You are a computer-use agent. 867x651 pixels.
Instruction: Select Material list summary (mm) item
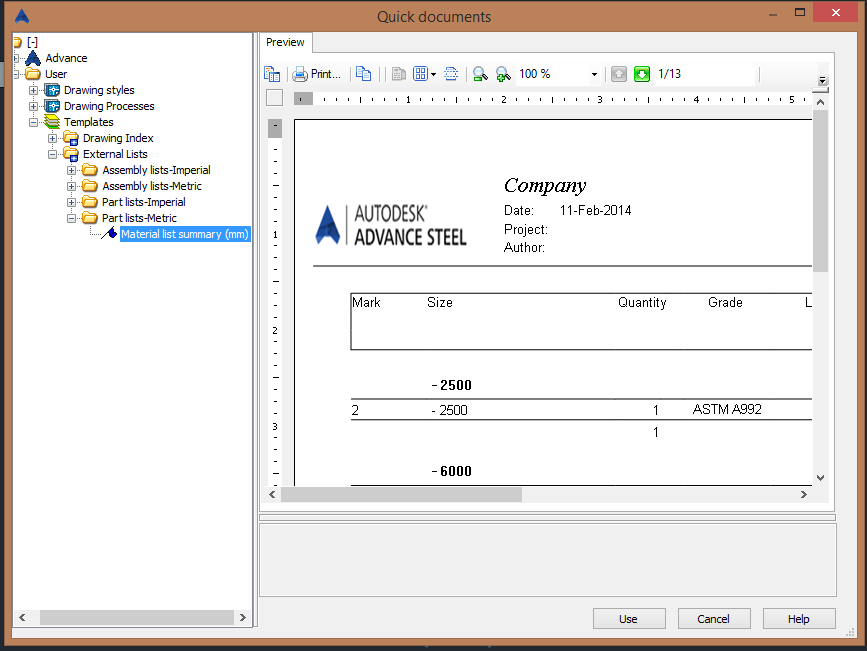(x=185, y=234)
